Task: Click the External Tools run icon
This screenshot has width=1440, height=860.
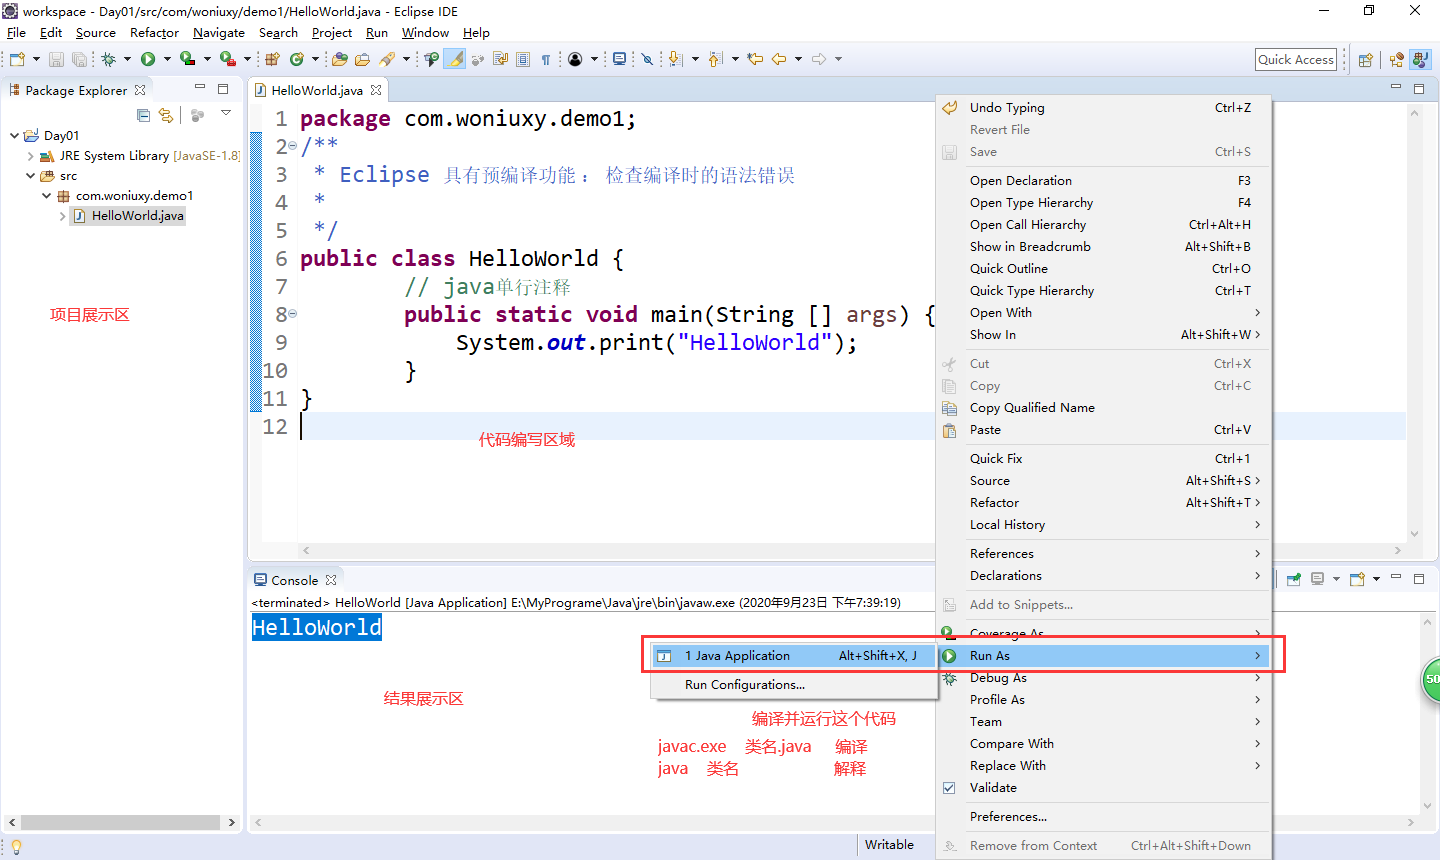Action: coord(227,59)
